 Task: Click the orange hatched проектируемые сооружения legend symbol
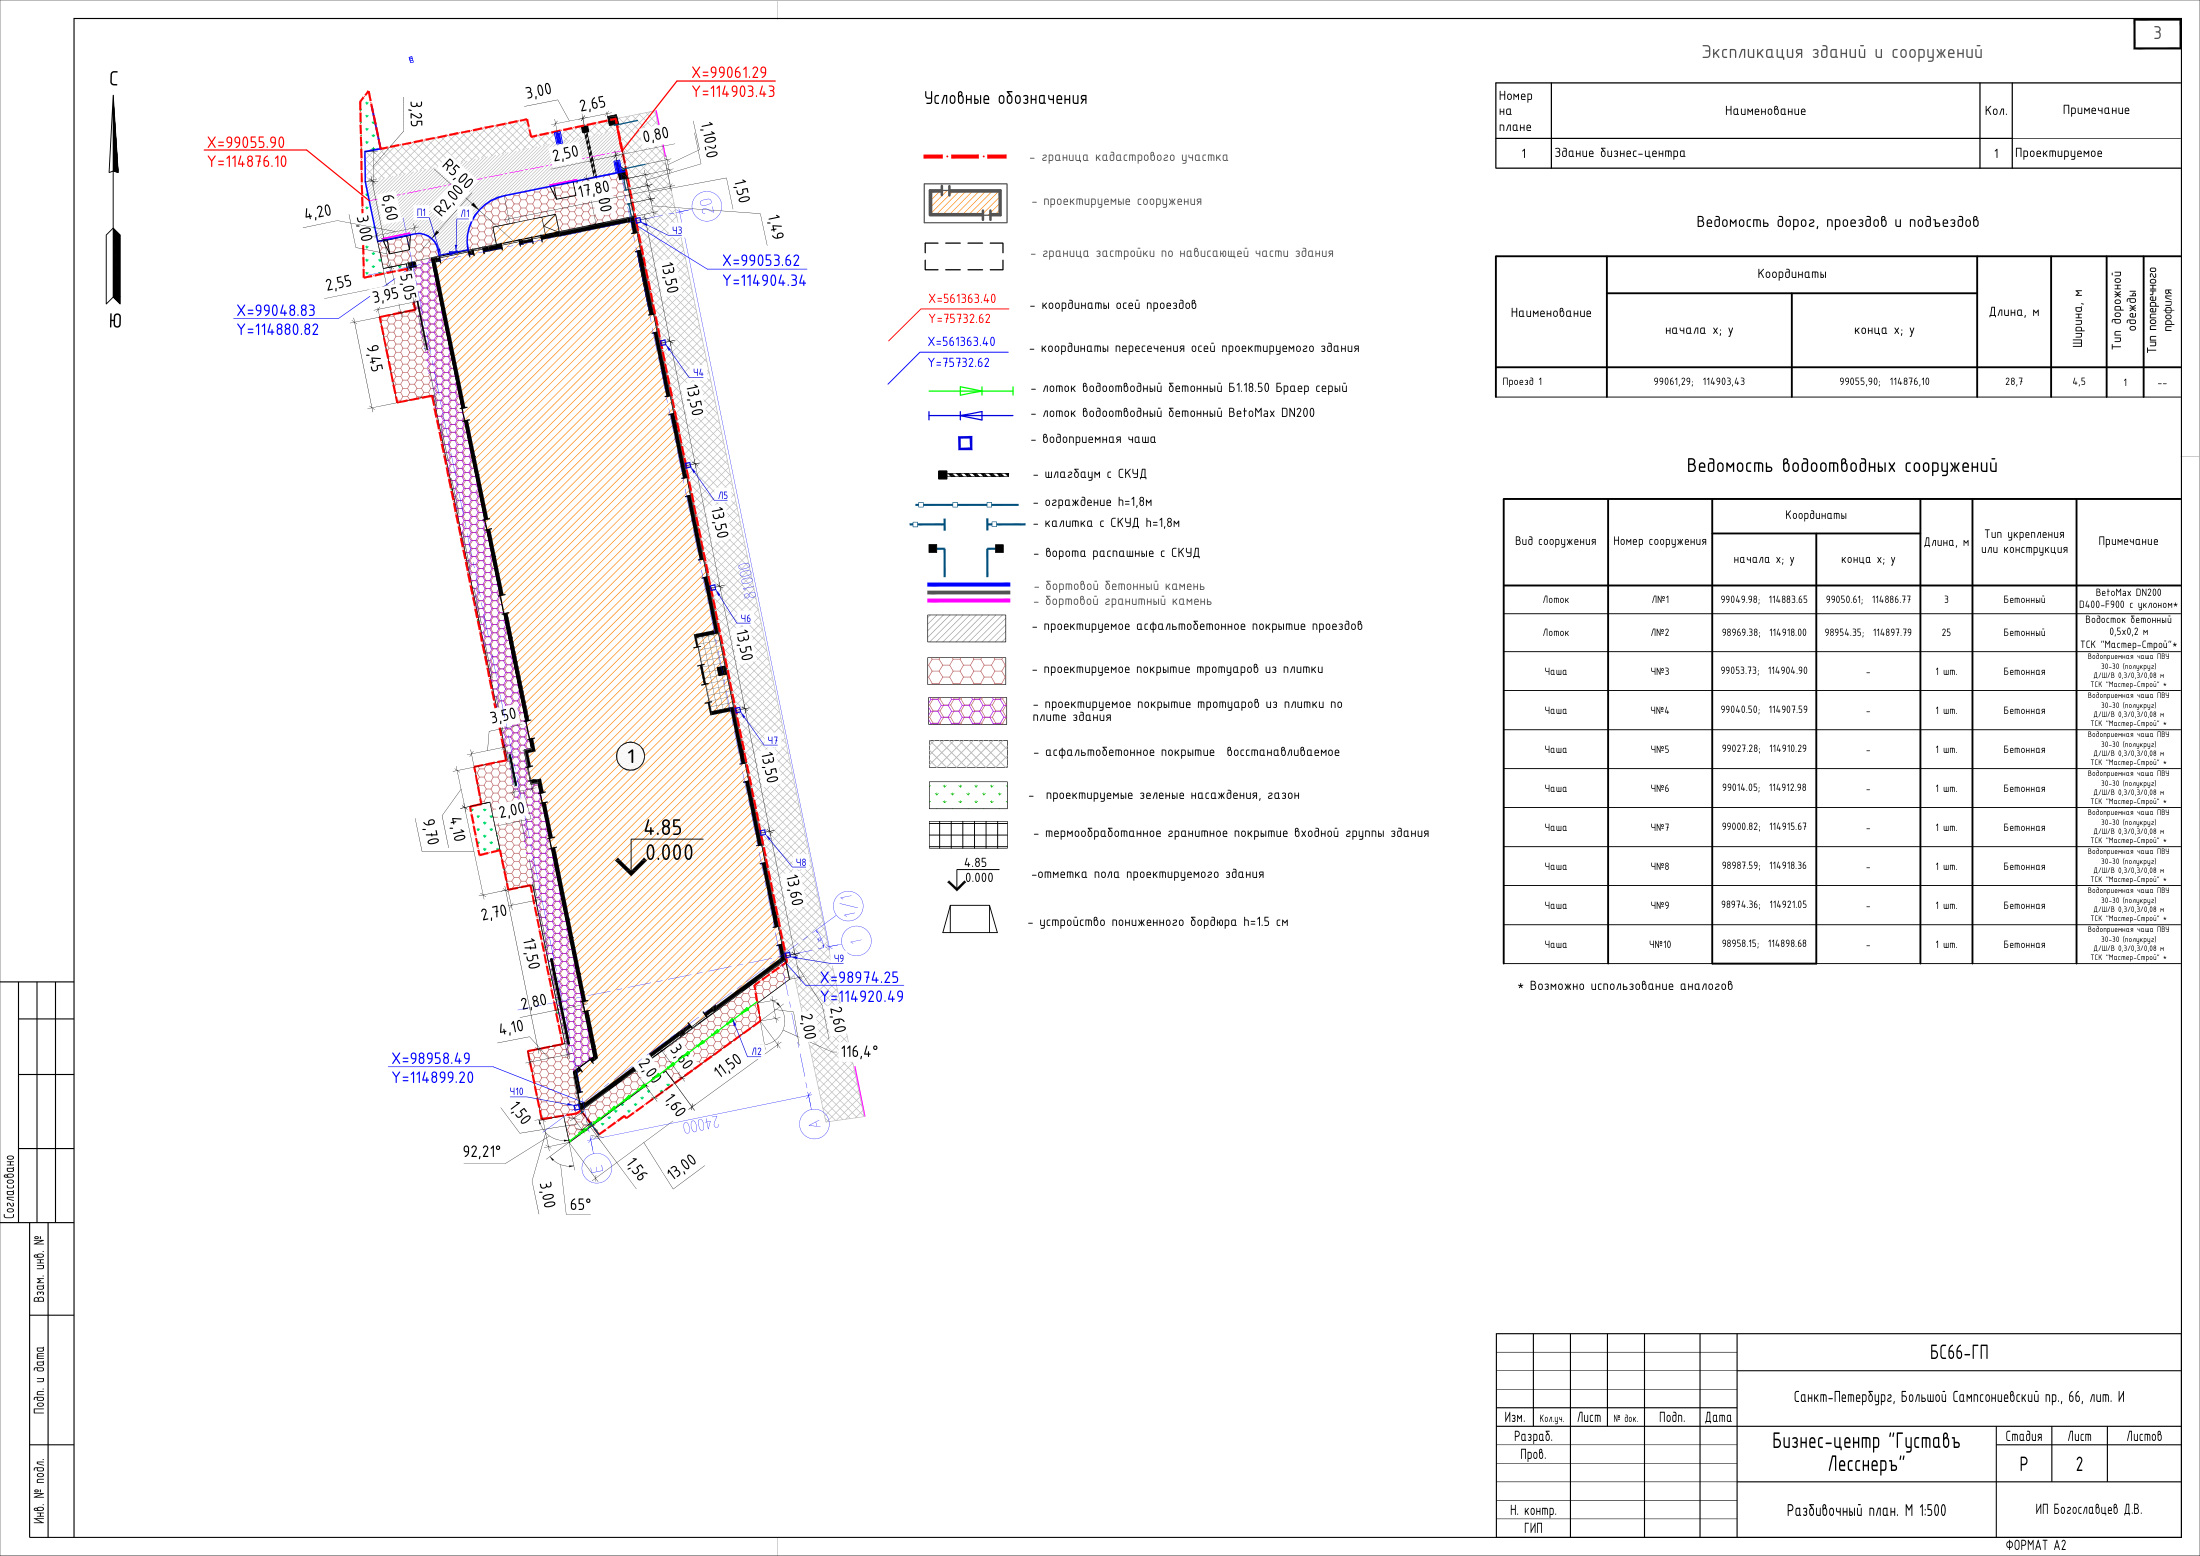click(x=965, y=203)
